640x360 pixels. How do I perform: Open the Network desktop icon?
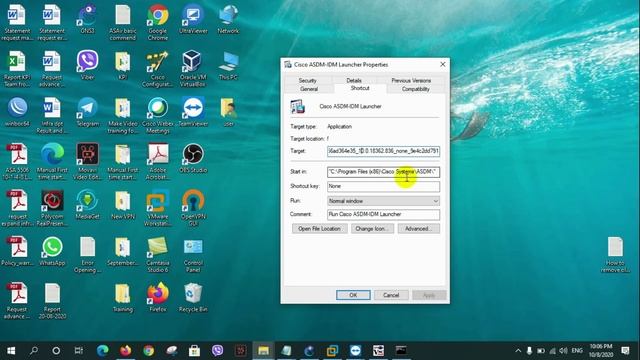(x=228, y=19)
